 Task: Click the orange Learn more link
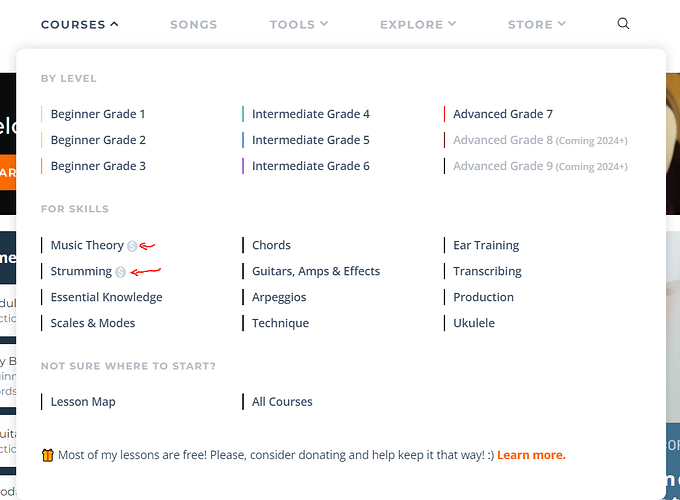pyautogui.click(x=531, y=455)
